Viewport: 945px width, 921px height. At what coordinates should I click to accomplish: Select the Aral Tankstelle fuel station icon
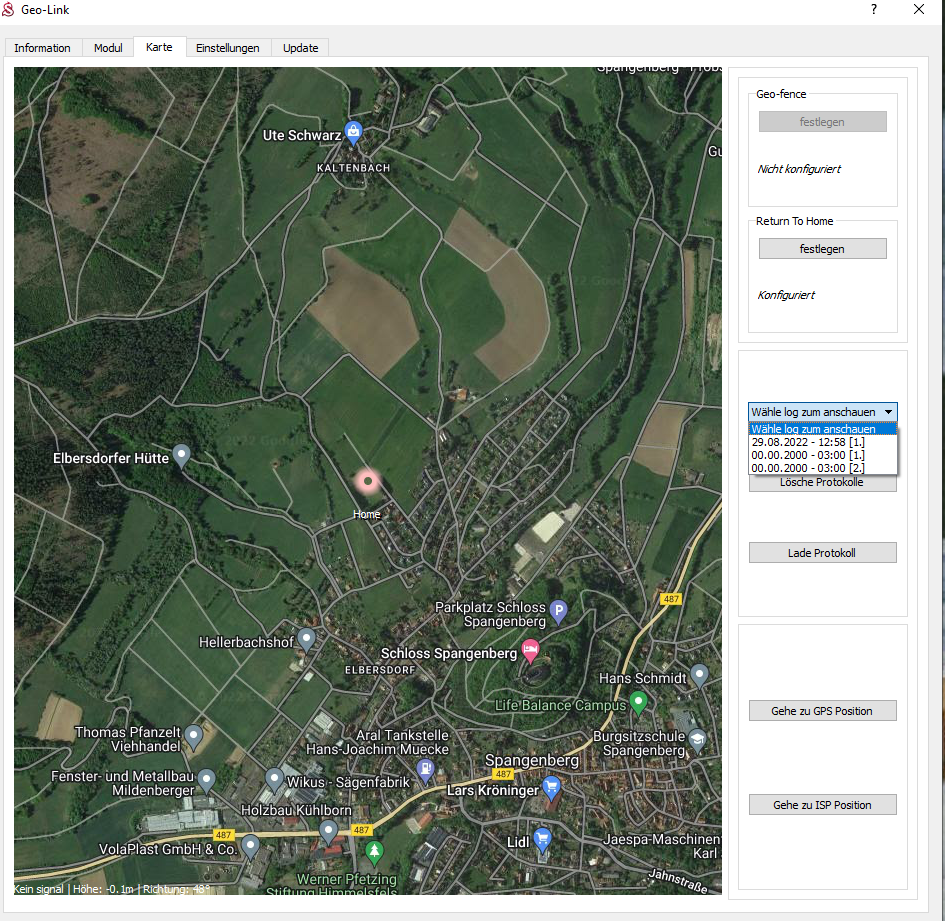pyautogui.click(x=427, y=769)
